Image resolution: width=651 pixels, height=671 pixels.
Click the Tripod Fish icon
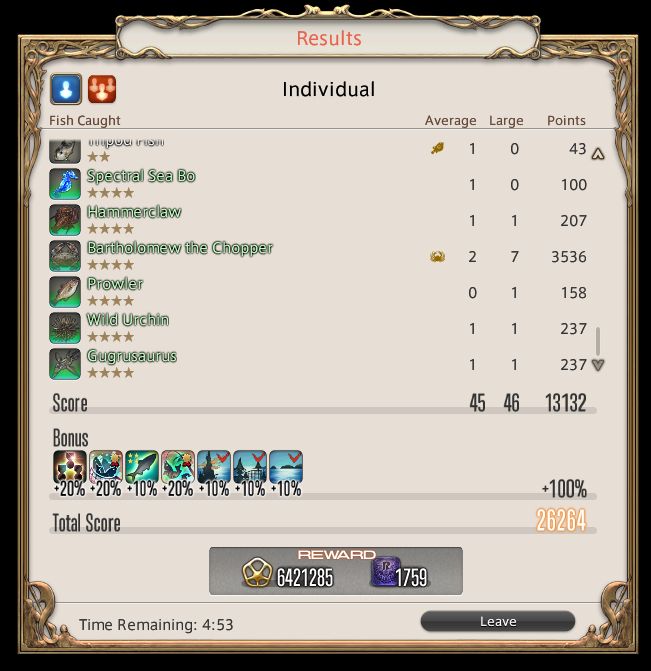click(x=65, y=151)
